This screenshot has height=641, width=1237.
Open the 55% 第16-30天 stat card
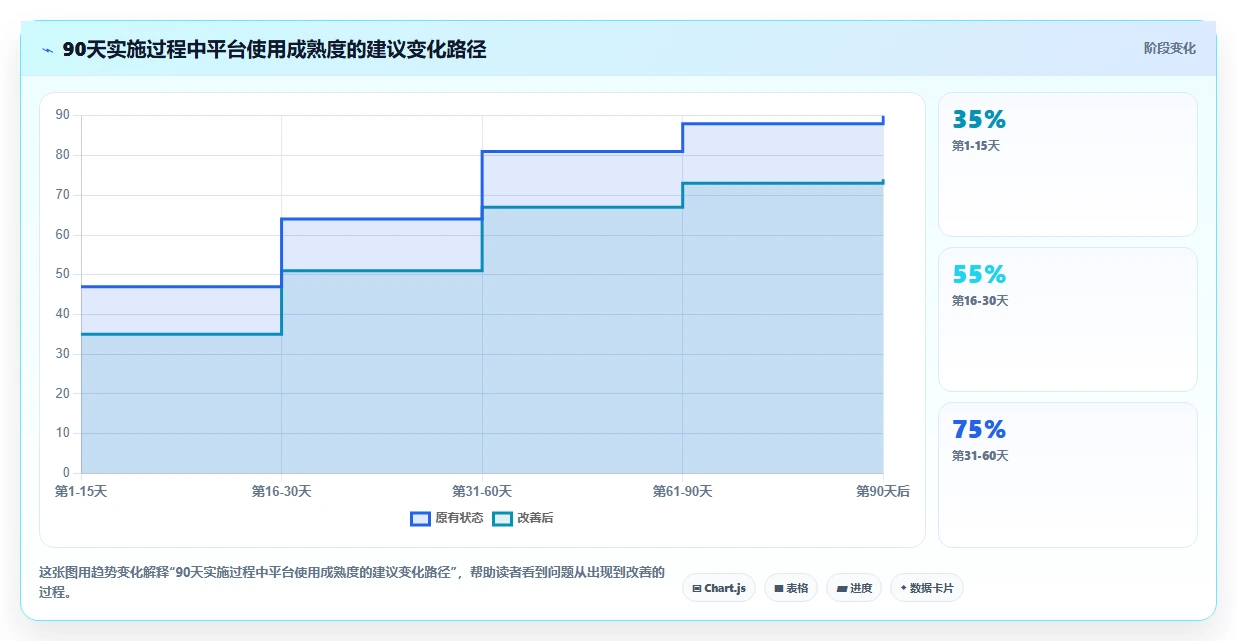pyautogui.click(x=1067, y=319)
